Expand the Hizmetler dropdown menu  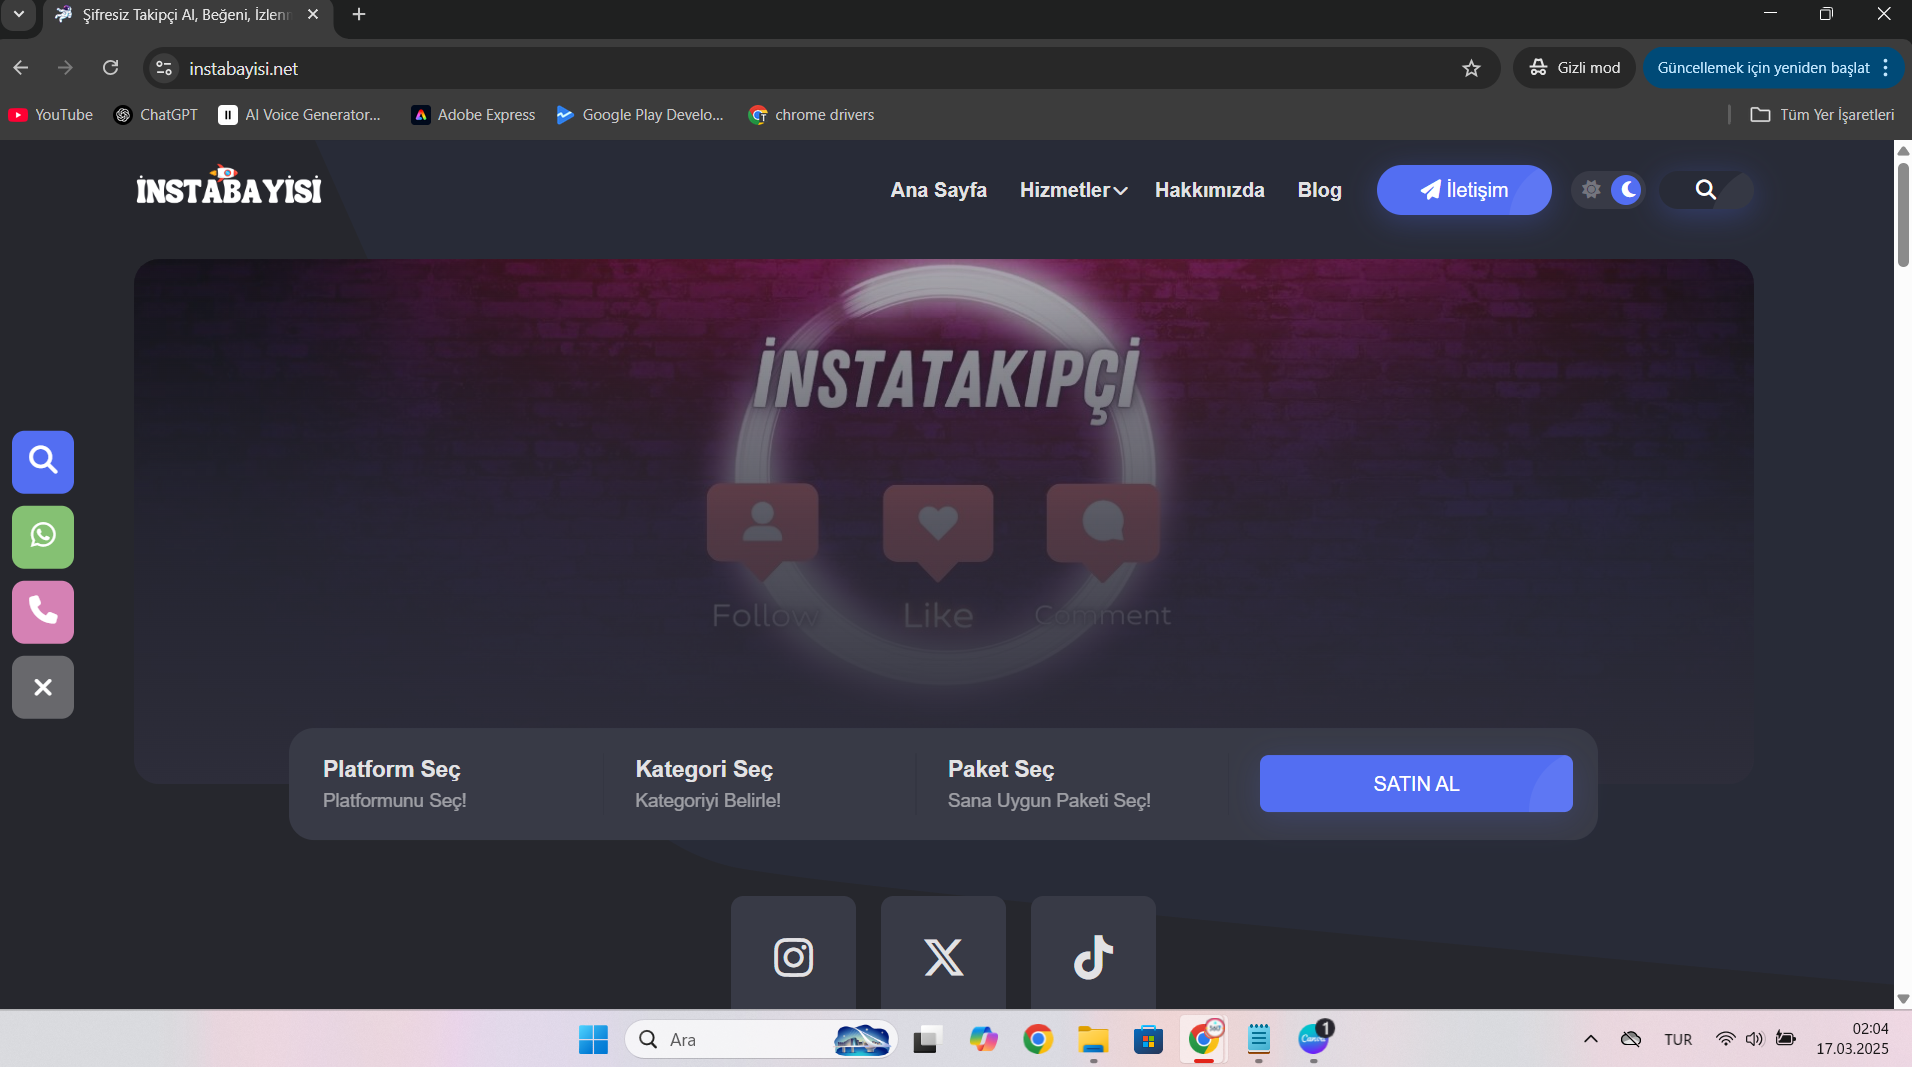coord(1073,190)
